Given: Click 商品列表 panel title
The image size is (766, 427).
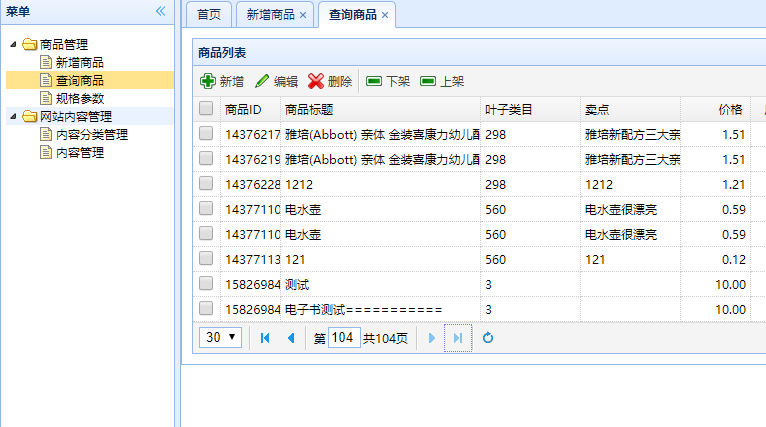Looking at the screenshot, I should pos(222,53).
